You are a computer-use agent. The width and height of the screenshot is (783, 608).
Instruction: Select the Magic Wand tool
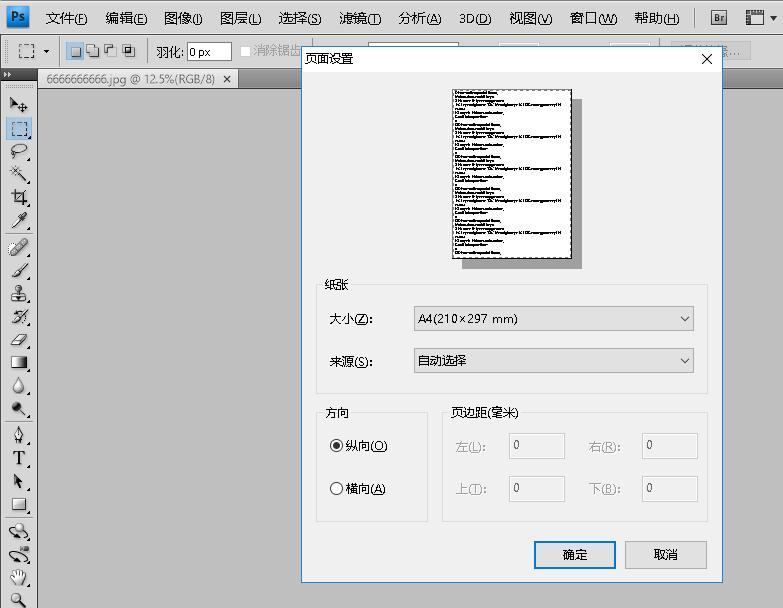19,174
